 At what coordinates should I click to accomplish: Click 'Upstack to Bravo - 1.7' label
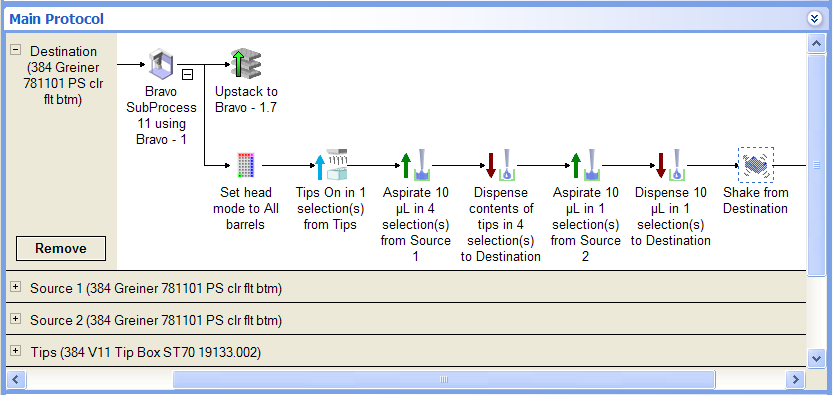[x=246, y=100]
